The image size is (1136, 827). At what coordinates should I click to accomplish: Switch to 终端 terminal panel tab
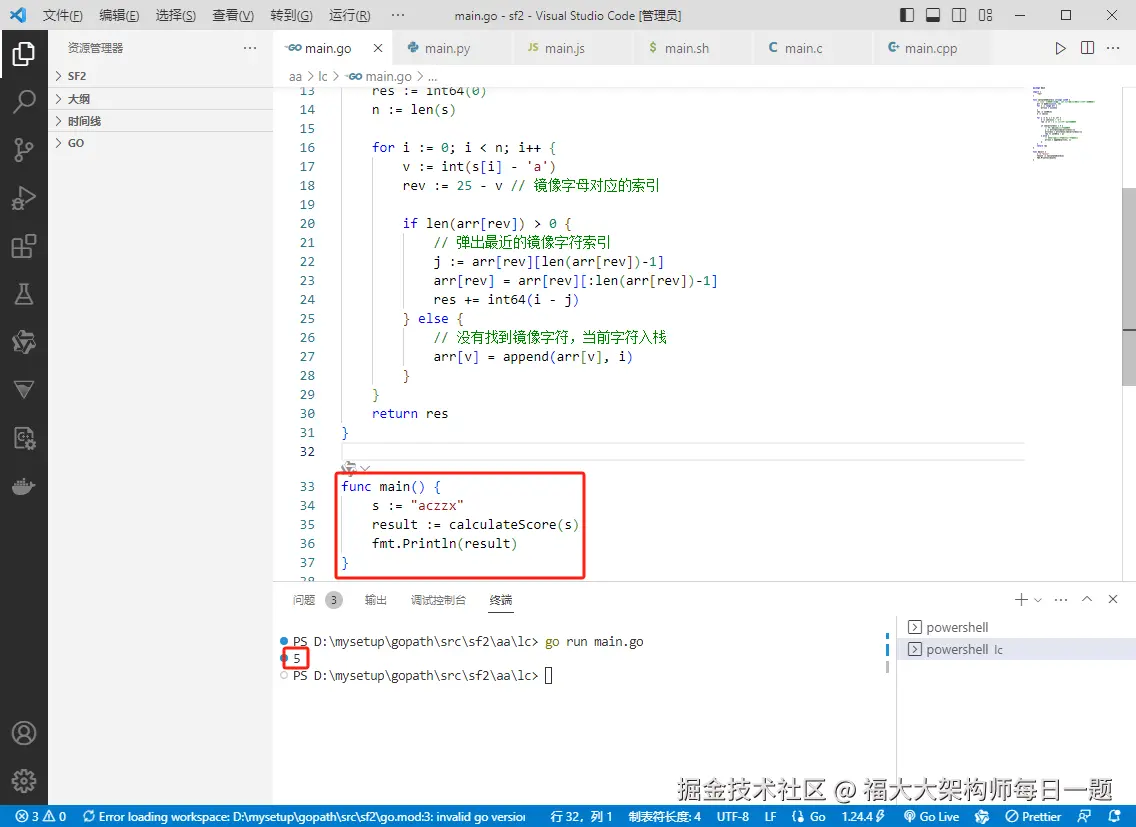501,599
